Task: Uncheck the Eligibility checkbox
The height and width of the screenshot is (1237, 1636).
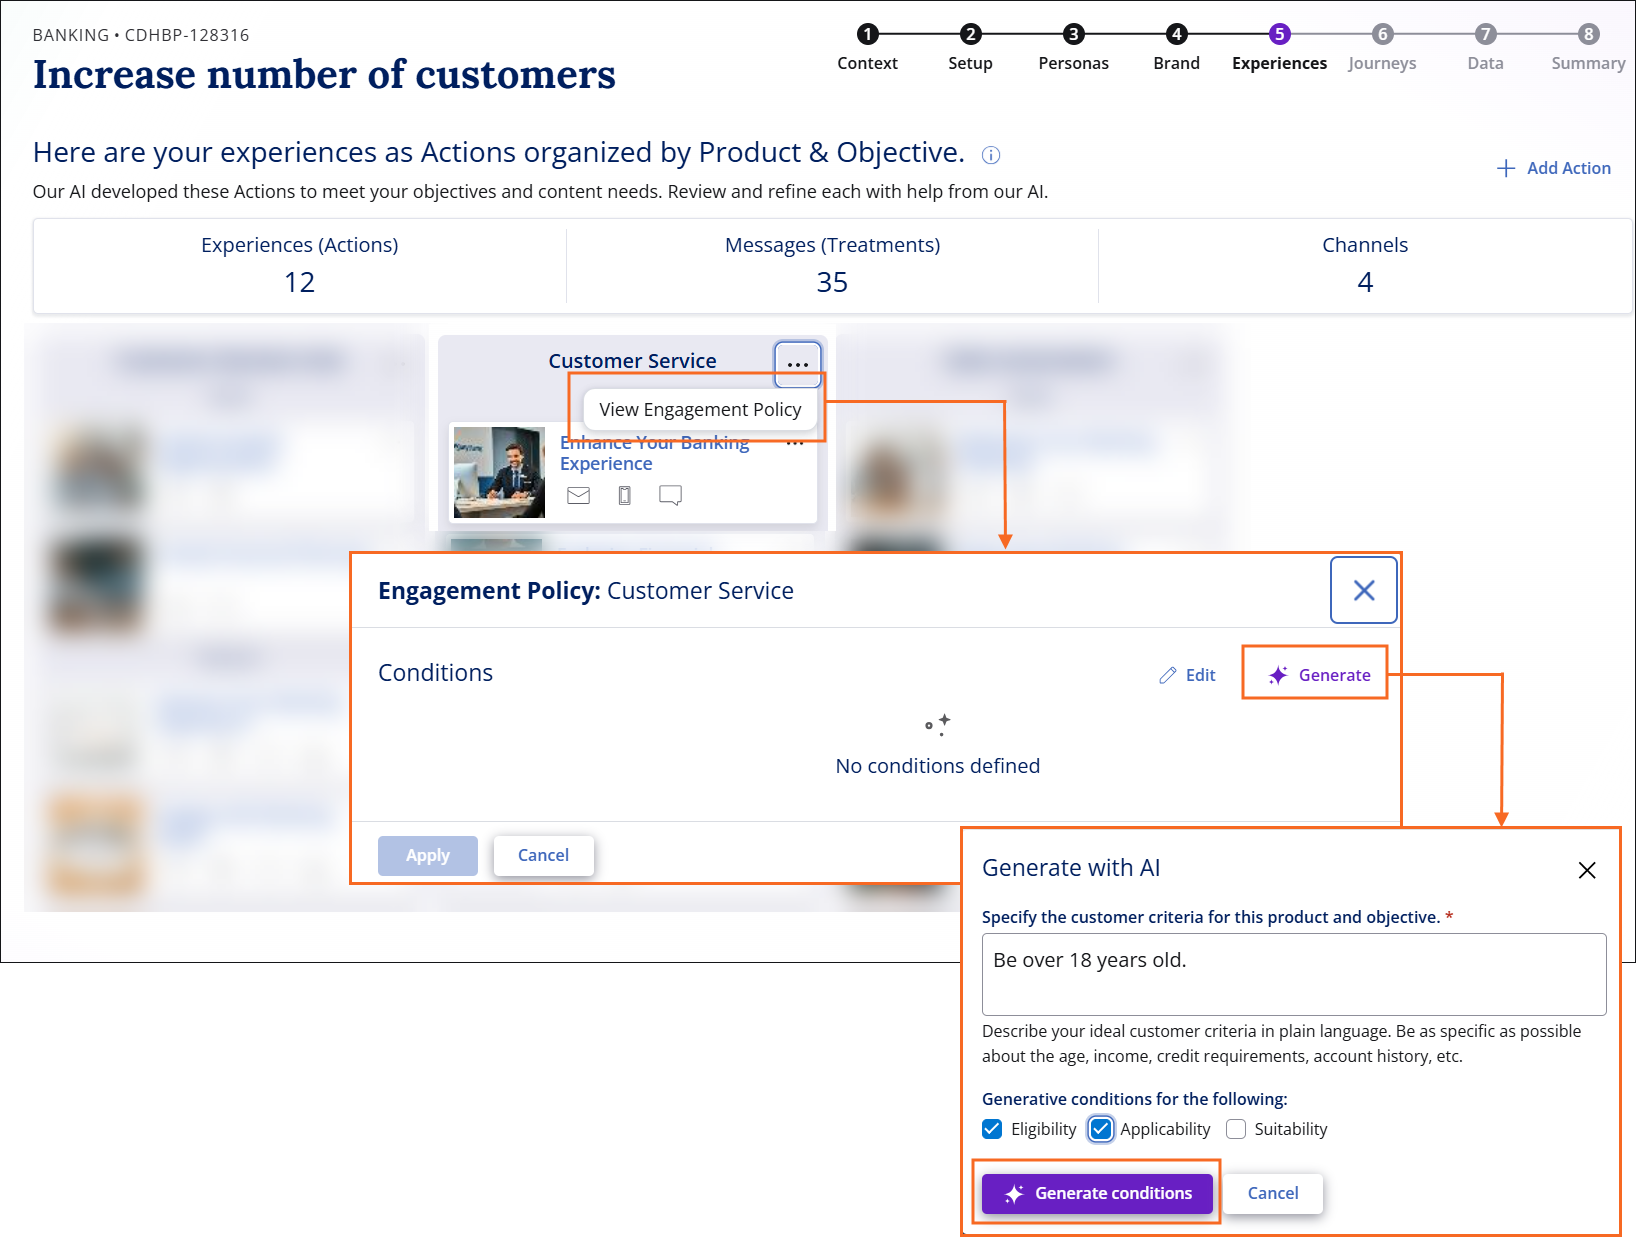Action: point(992,1129)
